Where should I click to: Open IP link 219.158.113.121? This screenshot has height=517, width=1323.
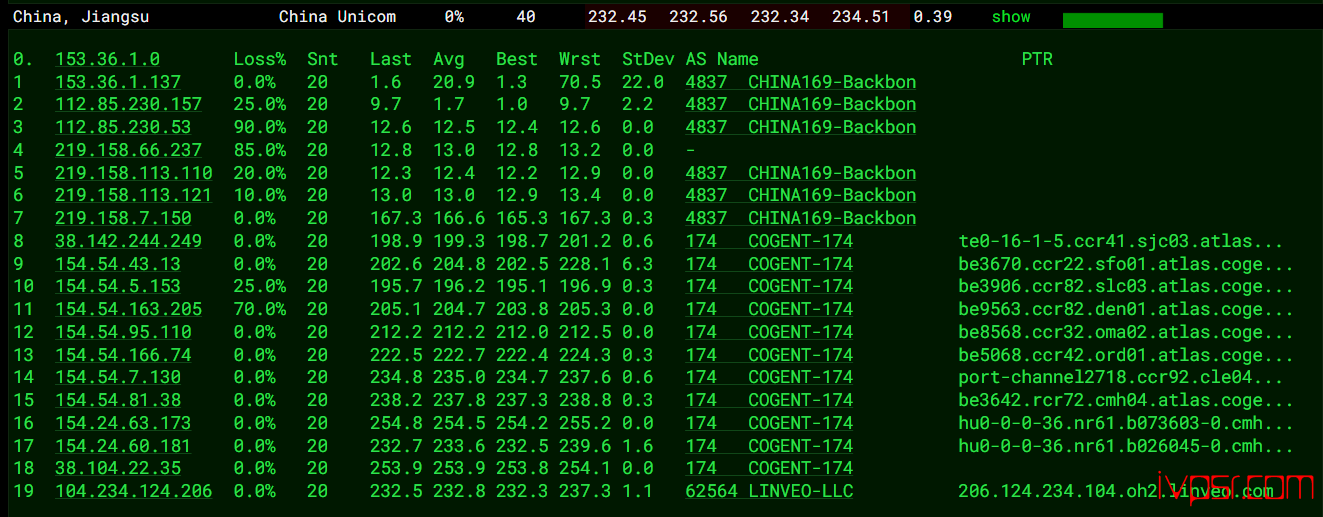134,195
